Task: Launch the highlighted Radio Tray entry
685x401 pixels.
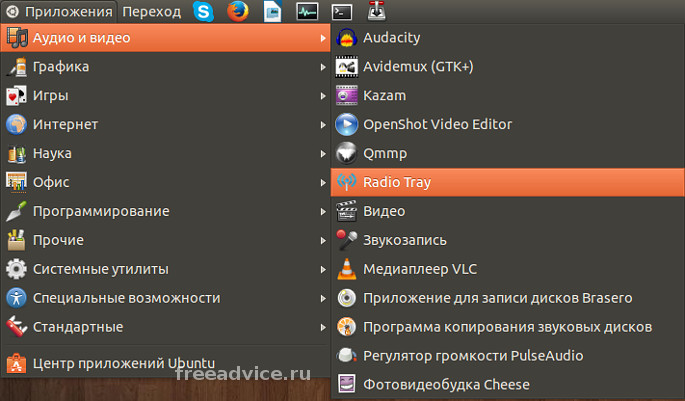Action: pyautogui.click(x=508, y=182)
